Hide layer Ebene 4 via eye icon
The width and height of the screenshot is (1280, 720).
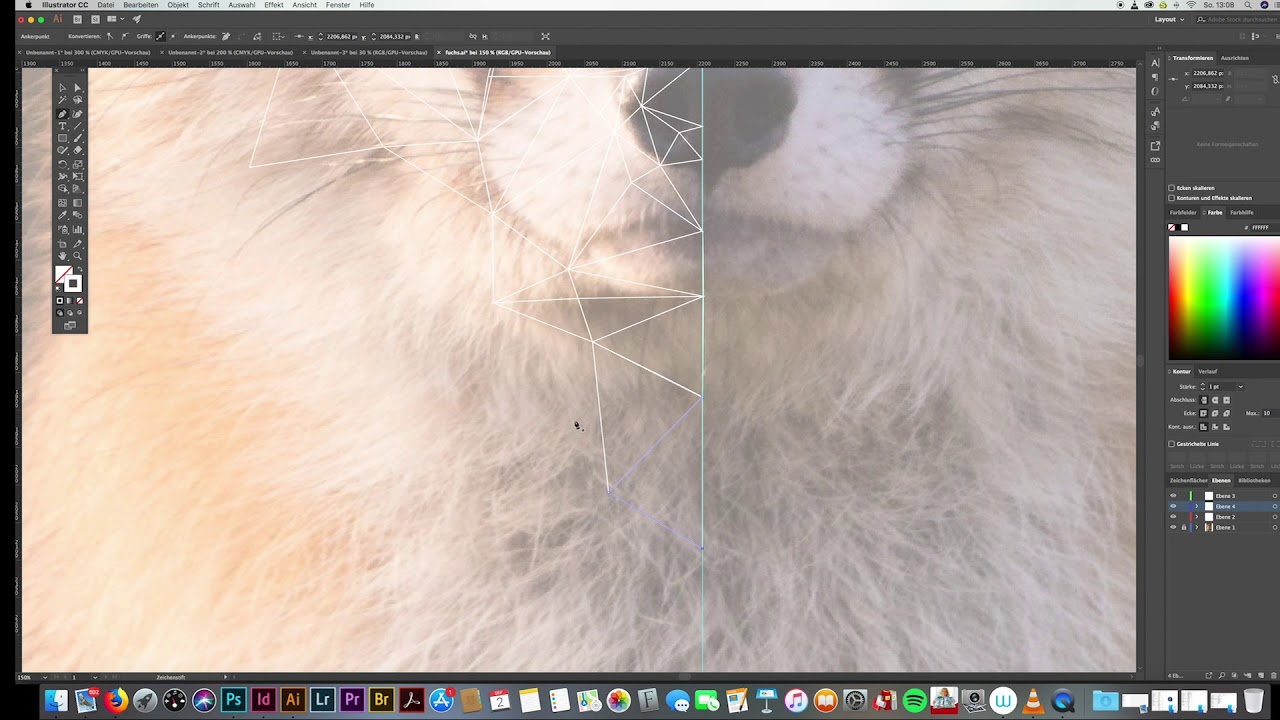[x=1173, y=506]
